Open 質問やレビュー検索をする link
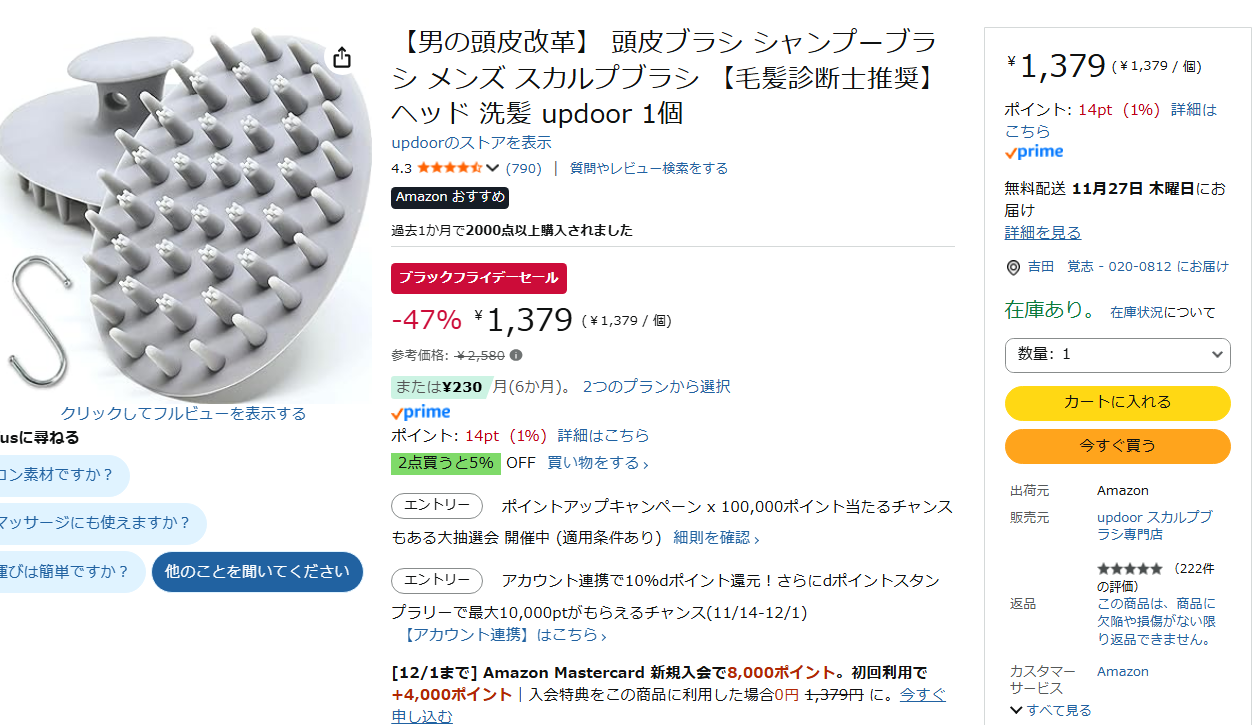This screenshot has width=1256, height=725. click(648, 168)
